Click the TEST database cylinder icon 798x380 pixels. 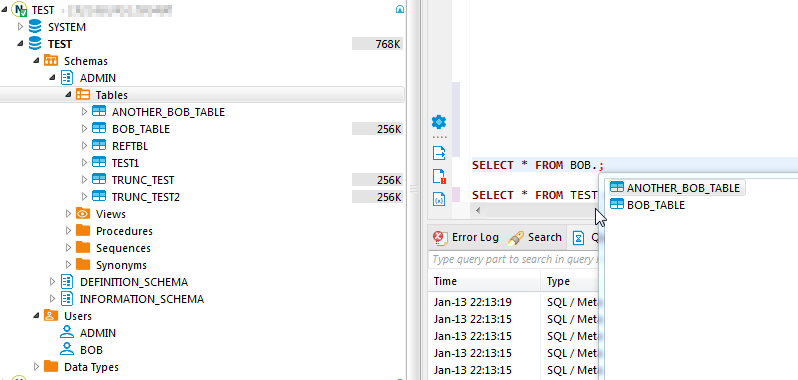pyautogui.click(x=35, y=44)
